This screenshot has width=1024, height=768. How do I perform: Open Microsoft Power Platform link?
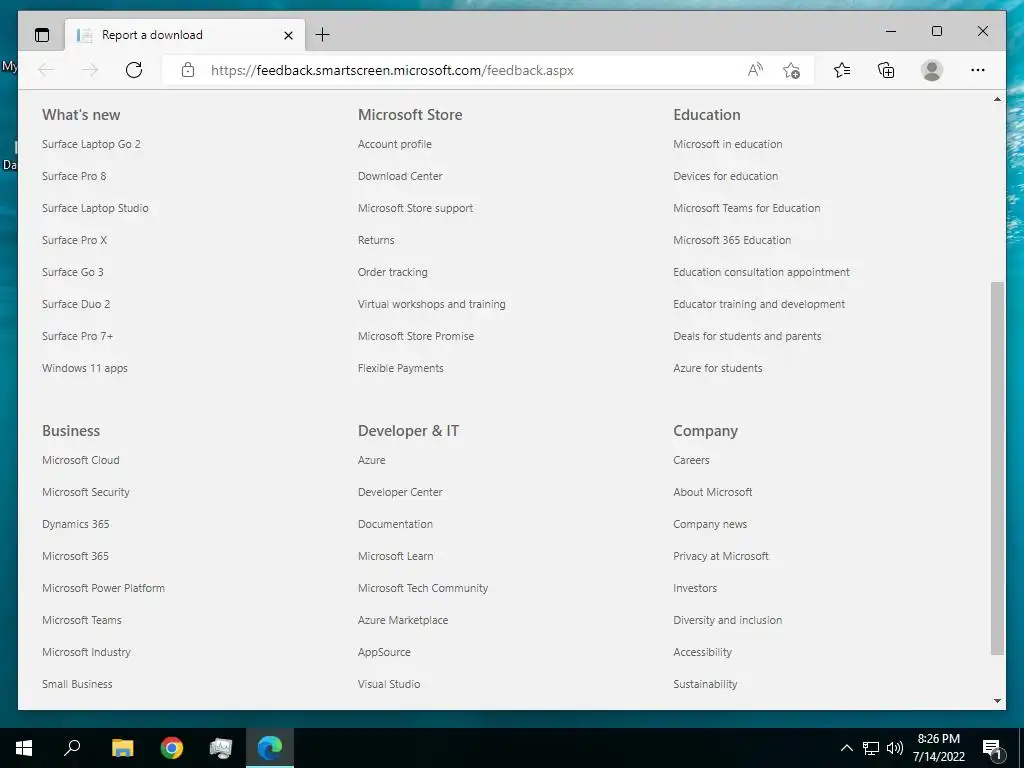[103, 588]
